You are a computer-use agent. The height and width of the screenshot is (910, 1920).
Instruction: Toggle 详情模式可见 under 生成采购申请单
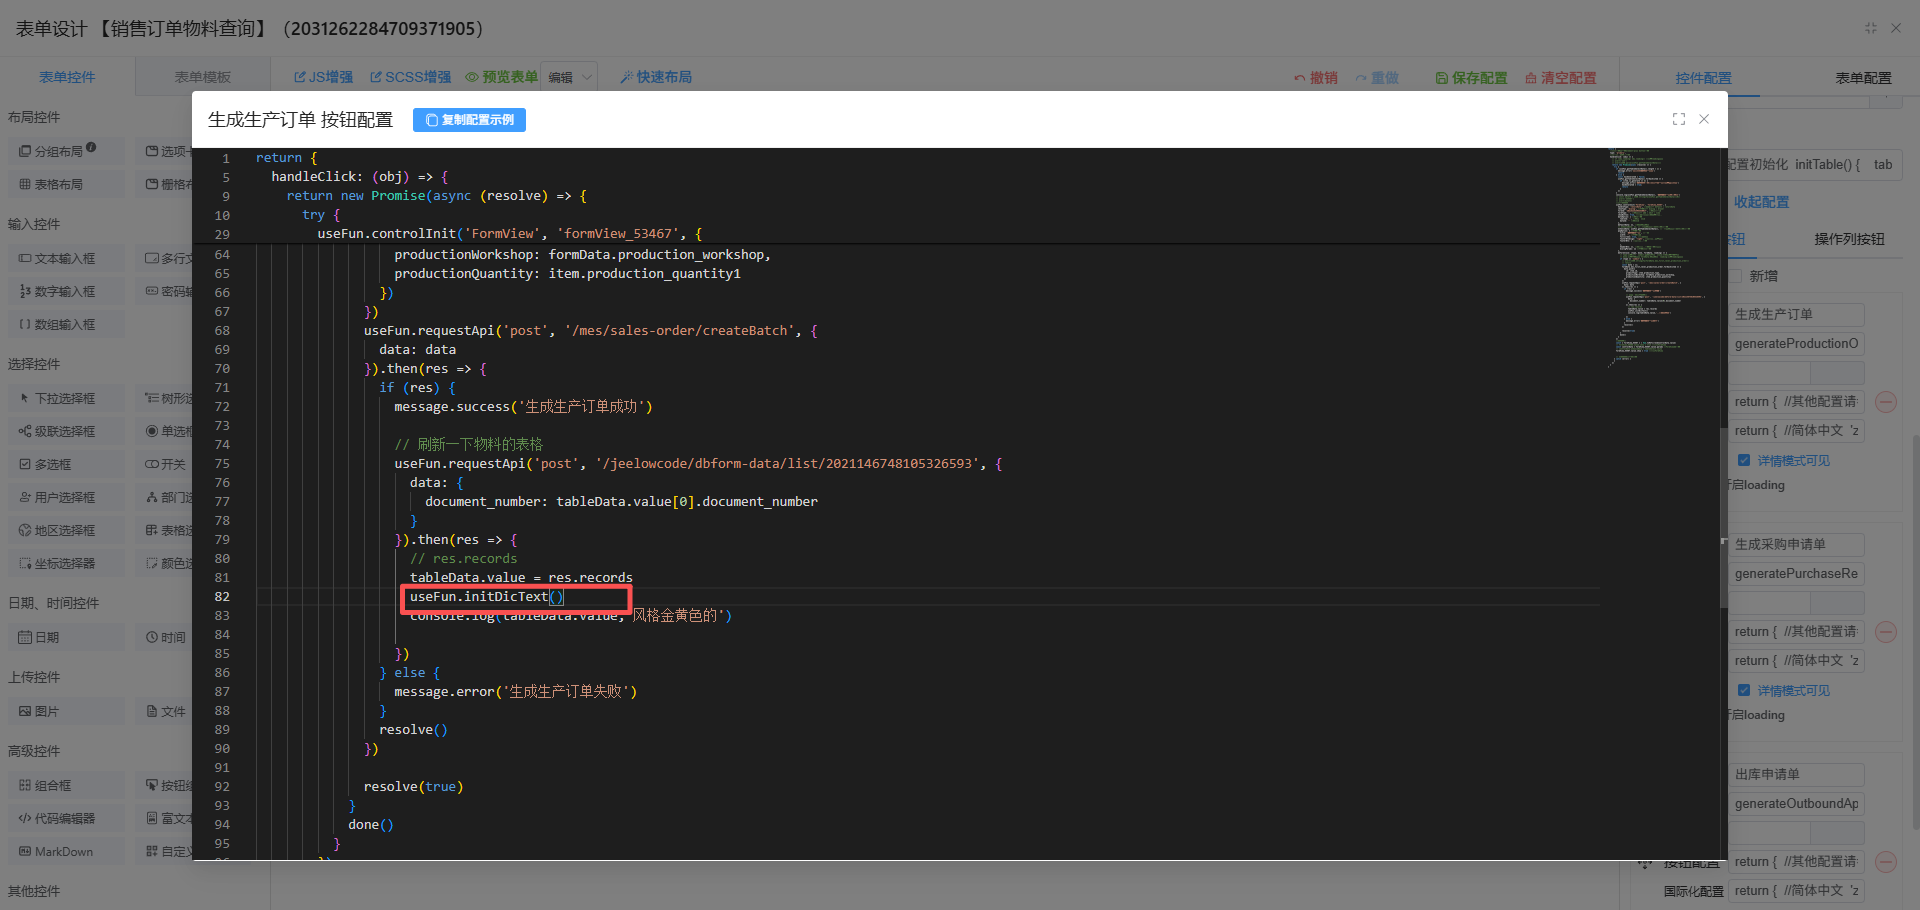click(1744, 691)
